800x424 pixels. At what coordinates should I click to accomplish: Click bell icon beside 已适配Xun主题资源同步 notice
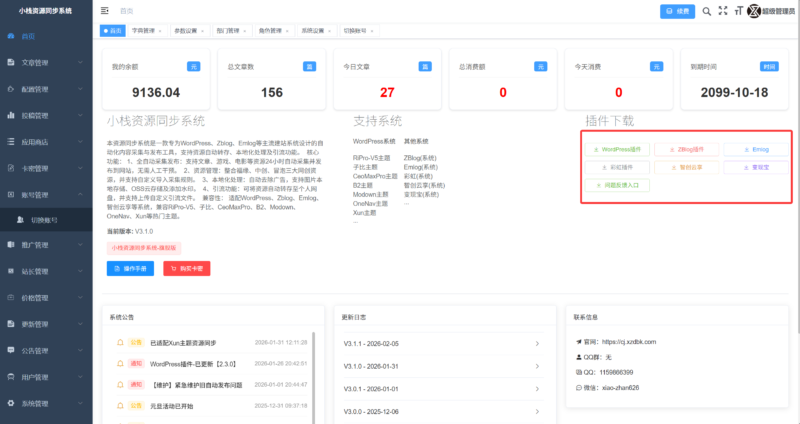(120, 342)
